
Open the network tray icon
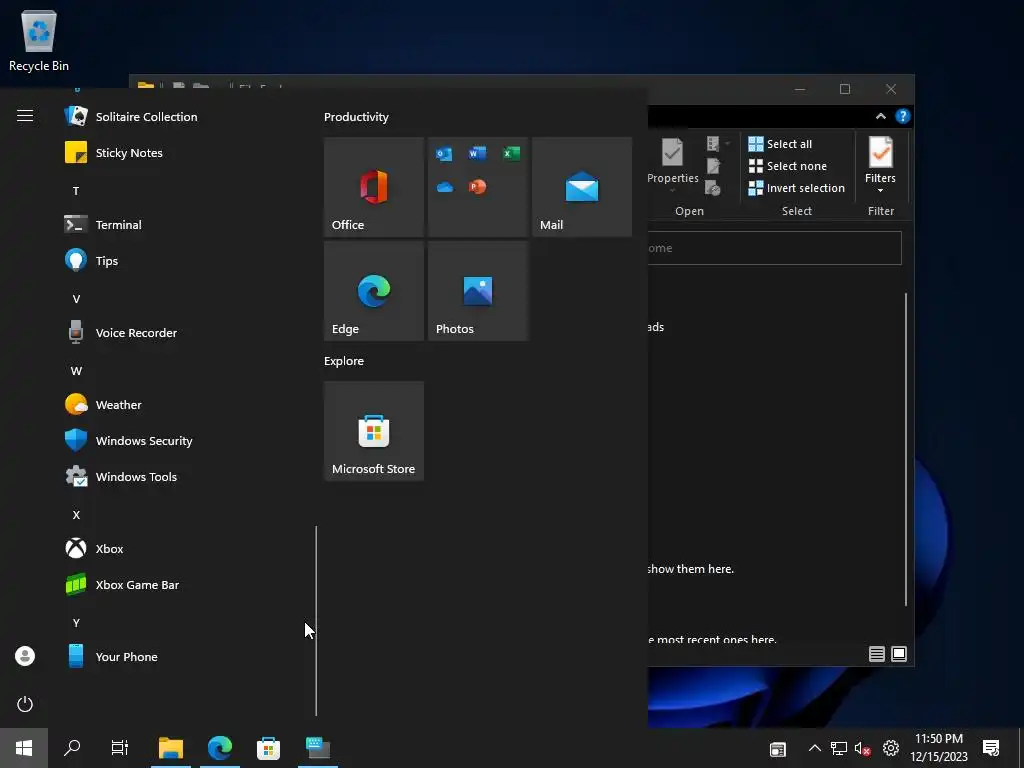pos(839,748)
